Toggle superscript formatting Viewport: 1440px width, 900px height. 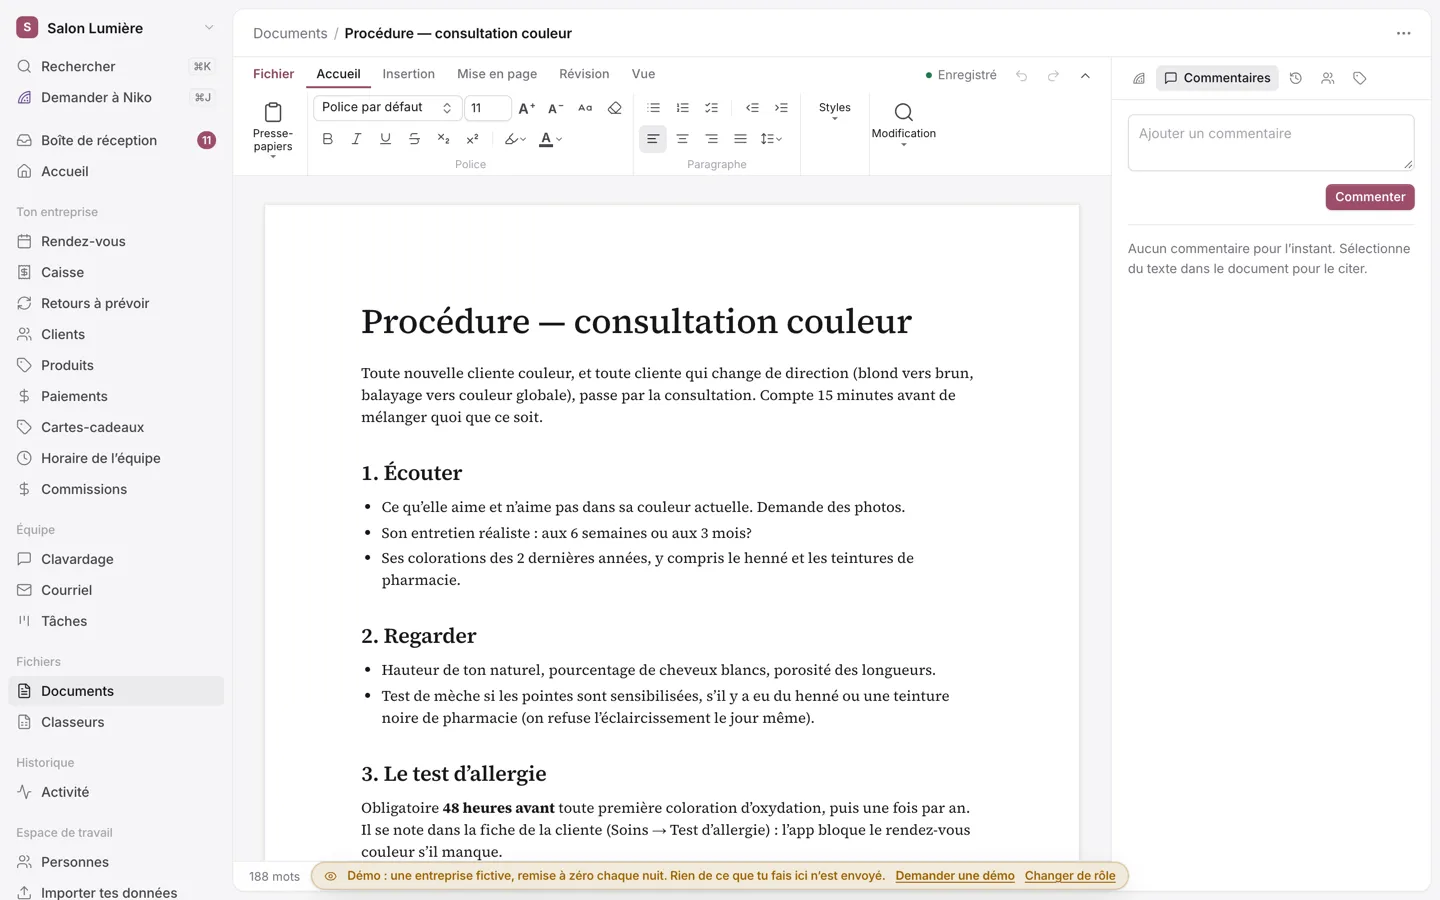pos(472,139)
